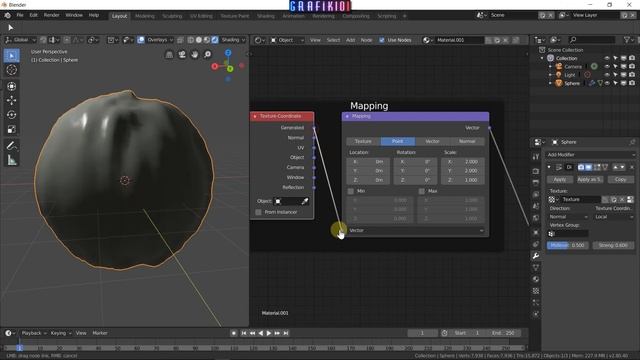The image size is (640, 360).
Task: Click the Apply modifier button
Action: click(x=560, y=180)
